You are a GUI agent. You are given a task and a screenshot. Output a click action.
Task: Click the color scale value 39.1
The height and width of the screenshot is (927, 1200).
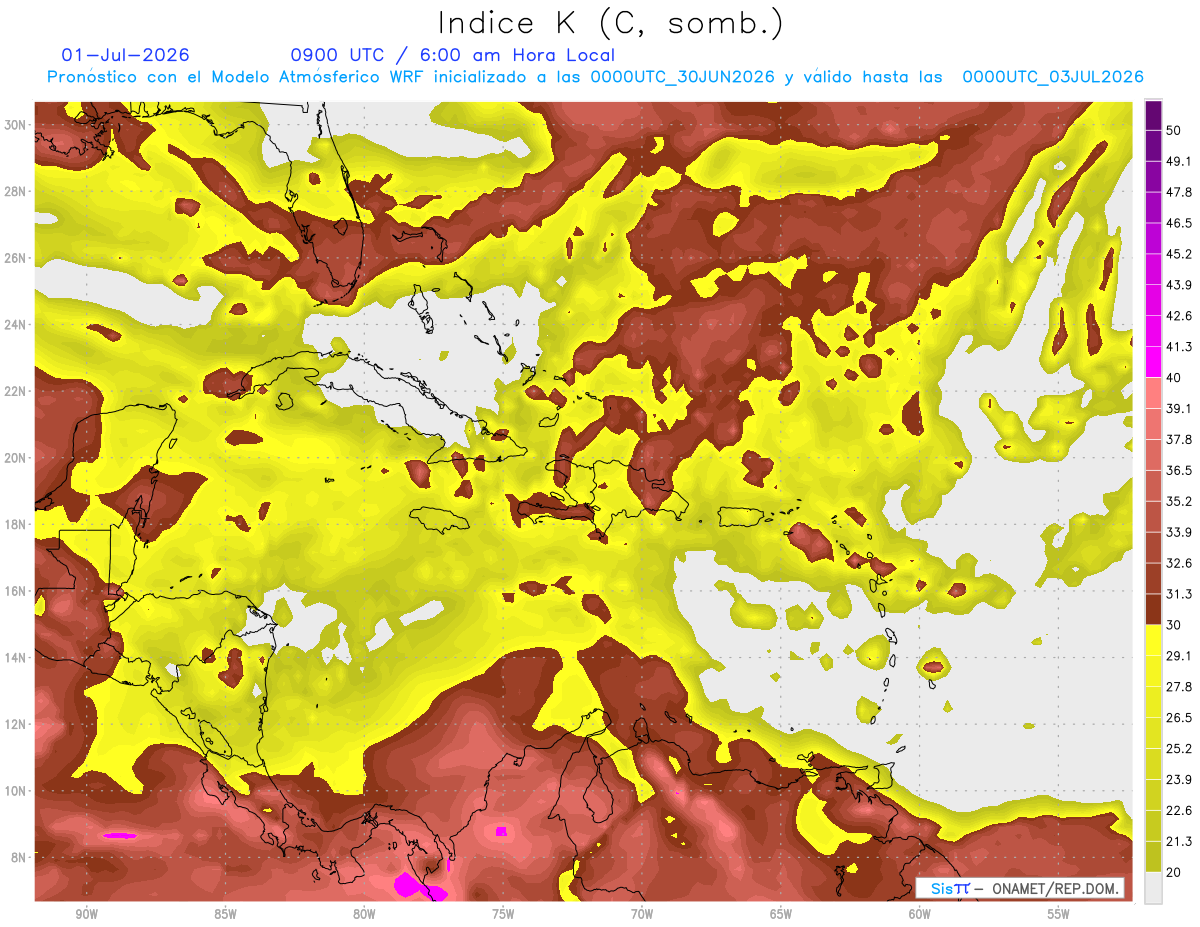[x=1179, y=408]
